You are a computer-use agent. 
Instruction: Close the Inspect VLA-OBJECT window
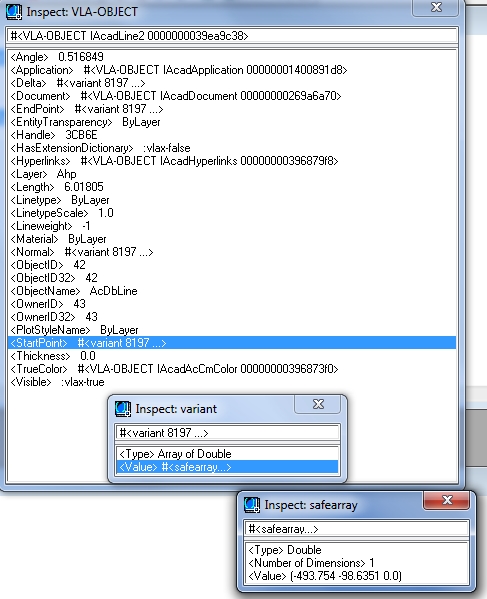[x=435, y=8]
